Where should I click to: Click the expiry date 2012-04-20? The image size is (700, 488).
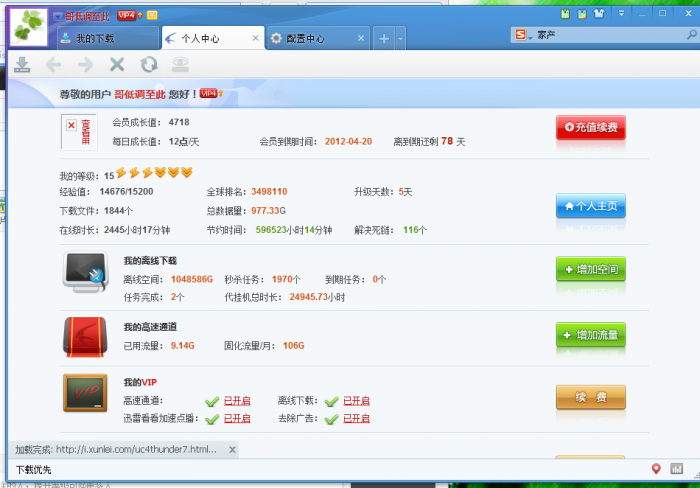pos(348,142)
